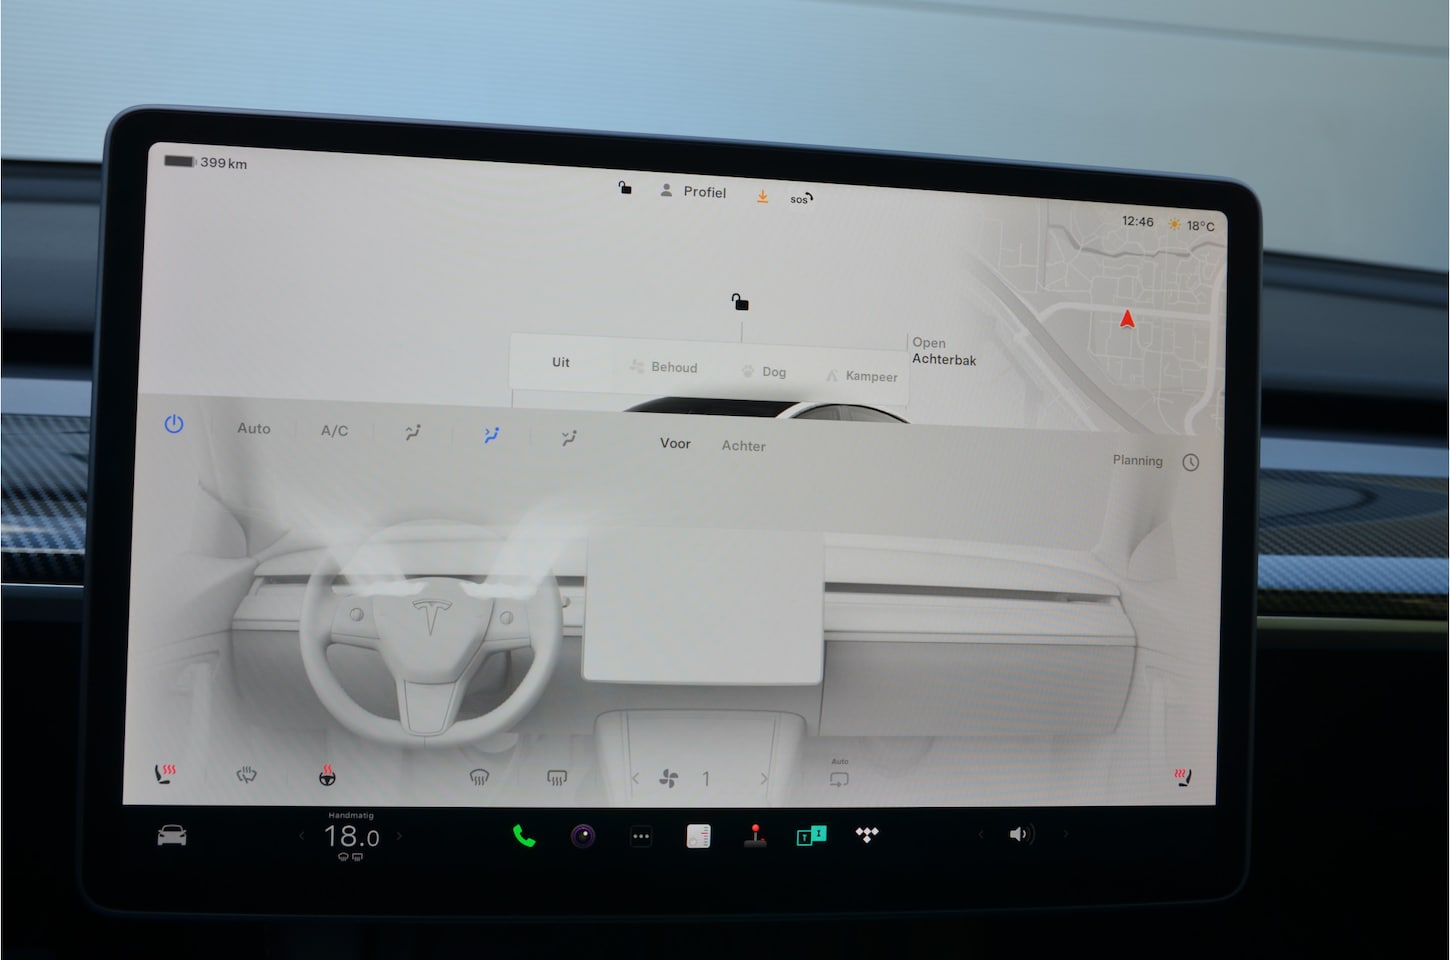The image size is (1450, 960).
Task: Lower cabin temperature with the left arrow
Action: click(302, 836)
